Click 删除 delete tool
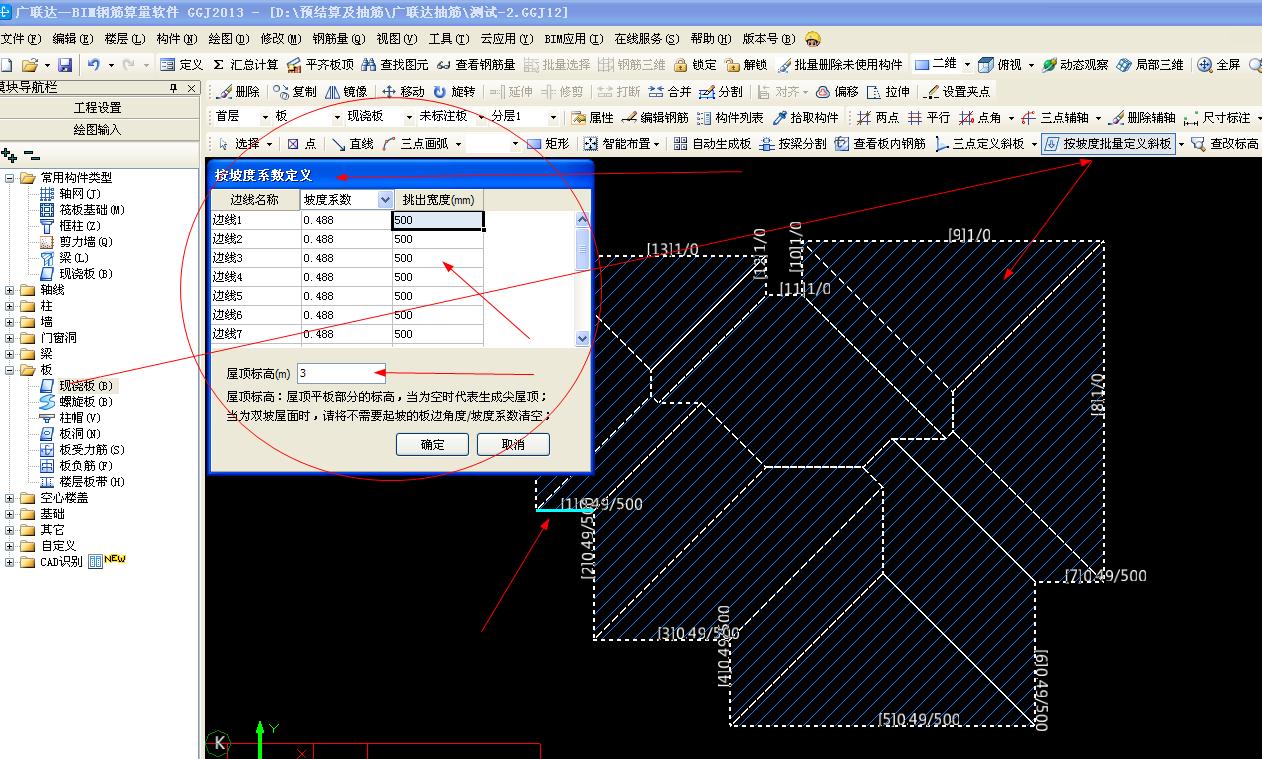Viewport: 1262px width, 759px height. click(x=238, y=91)
